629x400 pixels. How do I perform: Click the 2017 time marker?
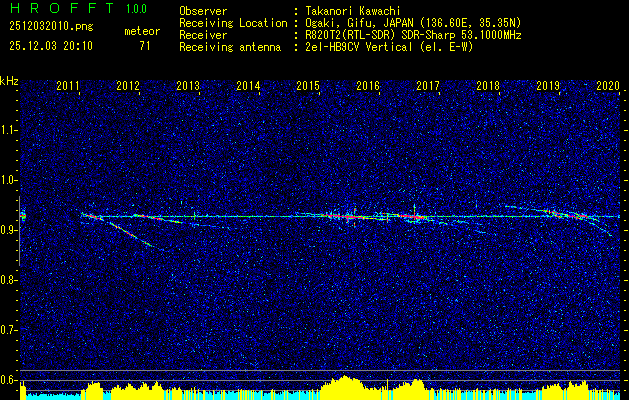coord(428,85)
